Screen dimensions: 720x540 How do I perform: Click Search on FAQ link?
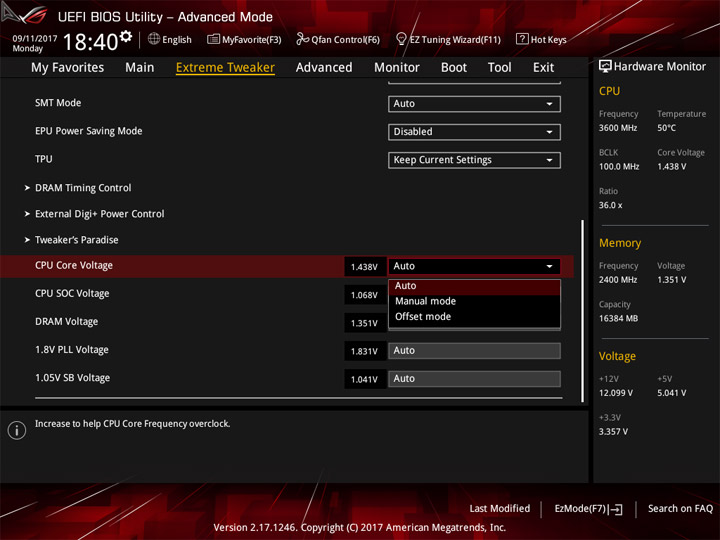[x=680, y=509]
